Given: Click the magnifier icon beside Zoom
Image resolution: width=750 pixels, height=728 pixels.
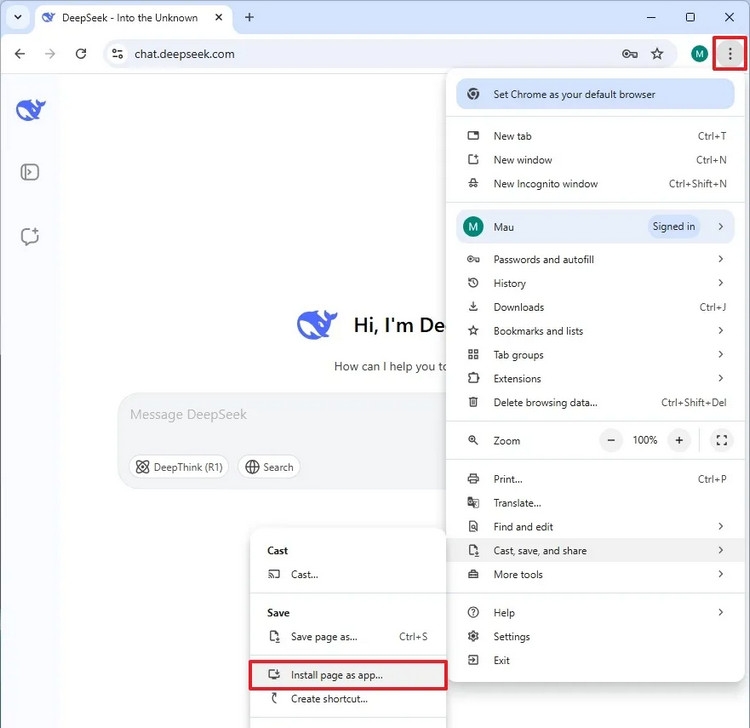Looking at the screenshot, I should (x=473, y=440).
